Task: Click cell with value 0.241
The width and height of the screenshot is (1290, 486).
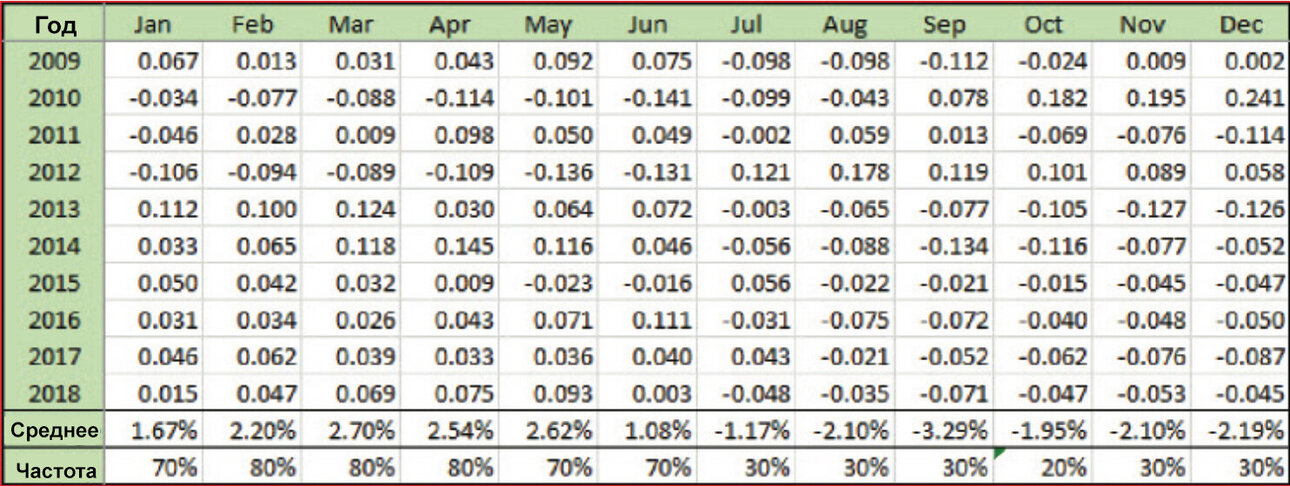Action: (x=1240, y=99)
